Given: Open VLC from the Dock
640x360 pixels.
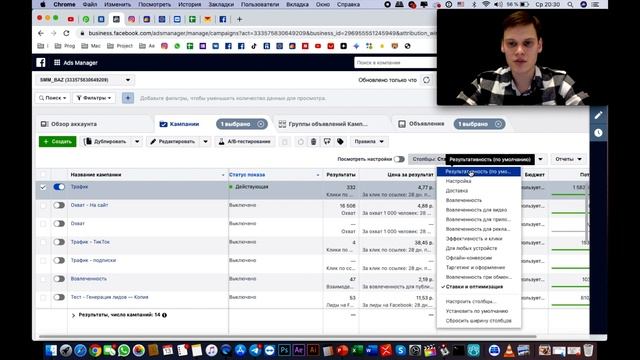Looking at the screenshot, I should tap(509, 350).
